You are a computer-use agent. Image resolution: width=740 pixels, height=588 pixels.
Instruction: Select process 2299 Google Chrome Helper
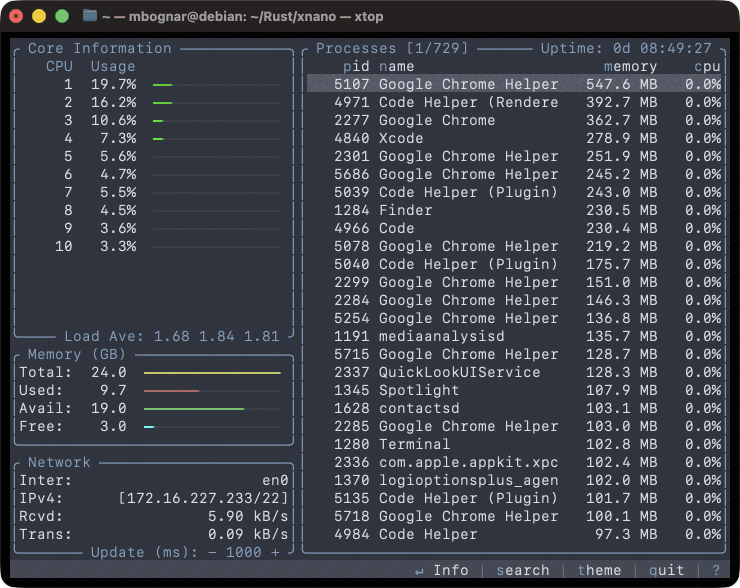pos(514,282)
